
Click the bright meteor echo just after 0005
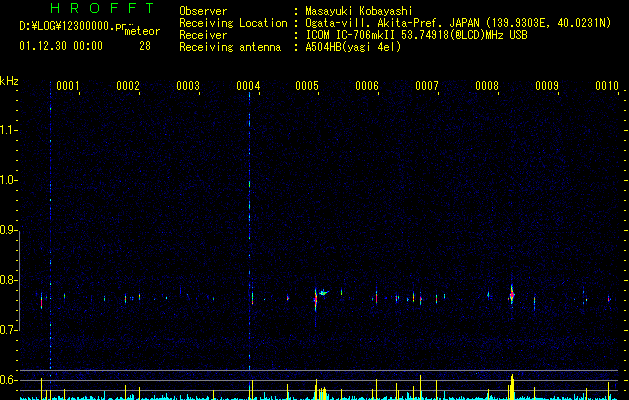[316, 299]
